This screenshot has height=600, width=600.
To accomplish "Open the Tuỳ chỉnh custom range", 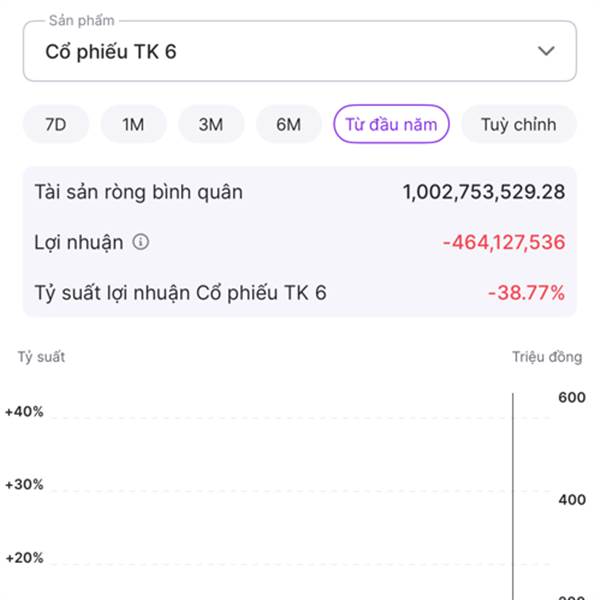I will point(518,125).
